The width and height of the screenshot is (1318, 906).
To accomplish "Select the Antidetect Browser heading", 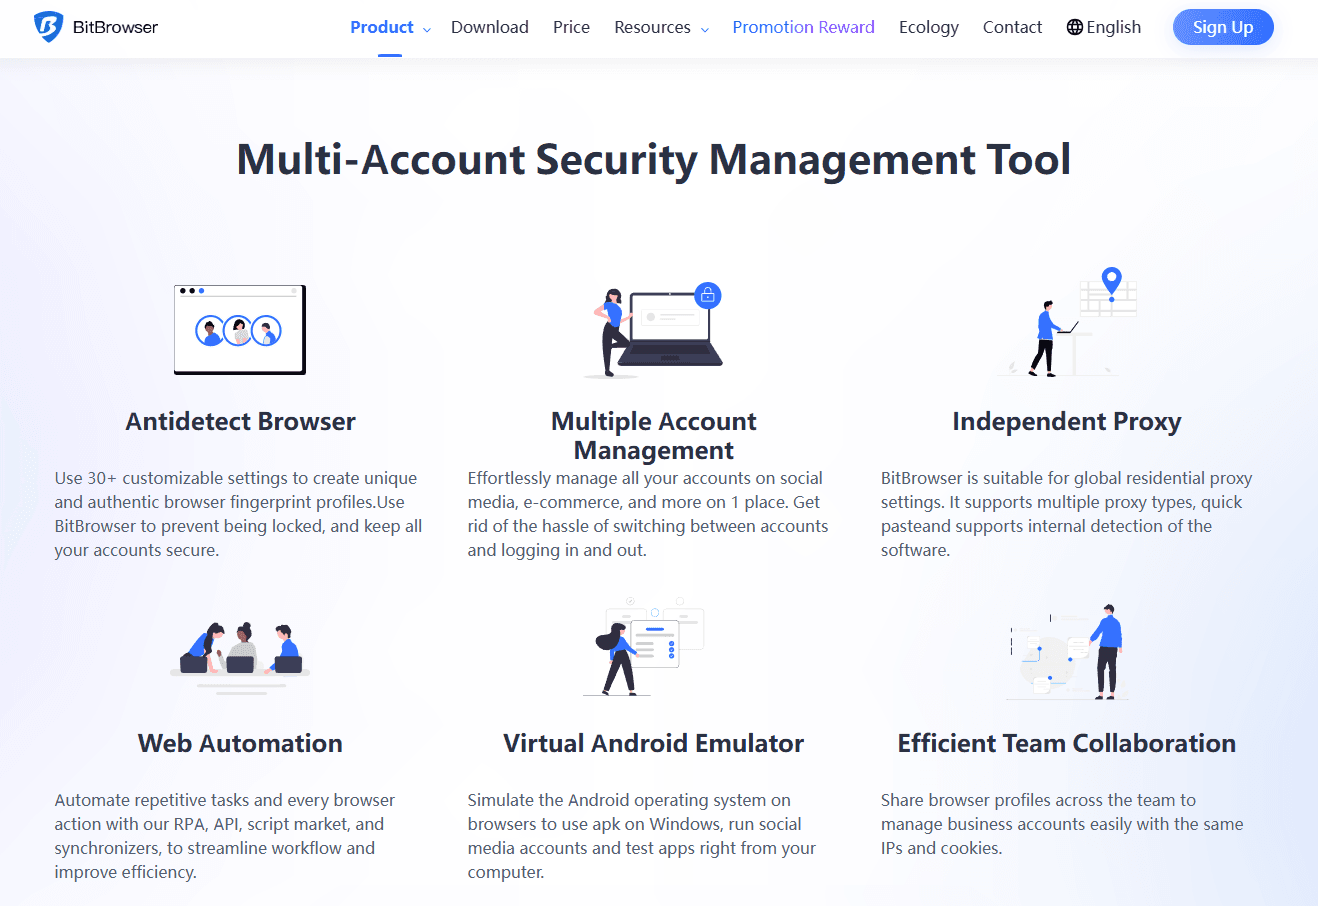I will point(240,421).
